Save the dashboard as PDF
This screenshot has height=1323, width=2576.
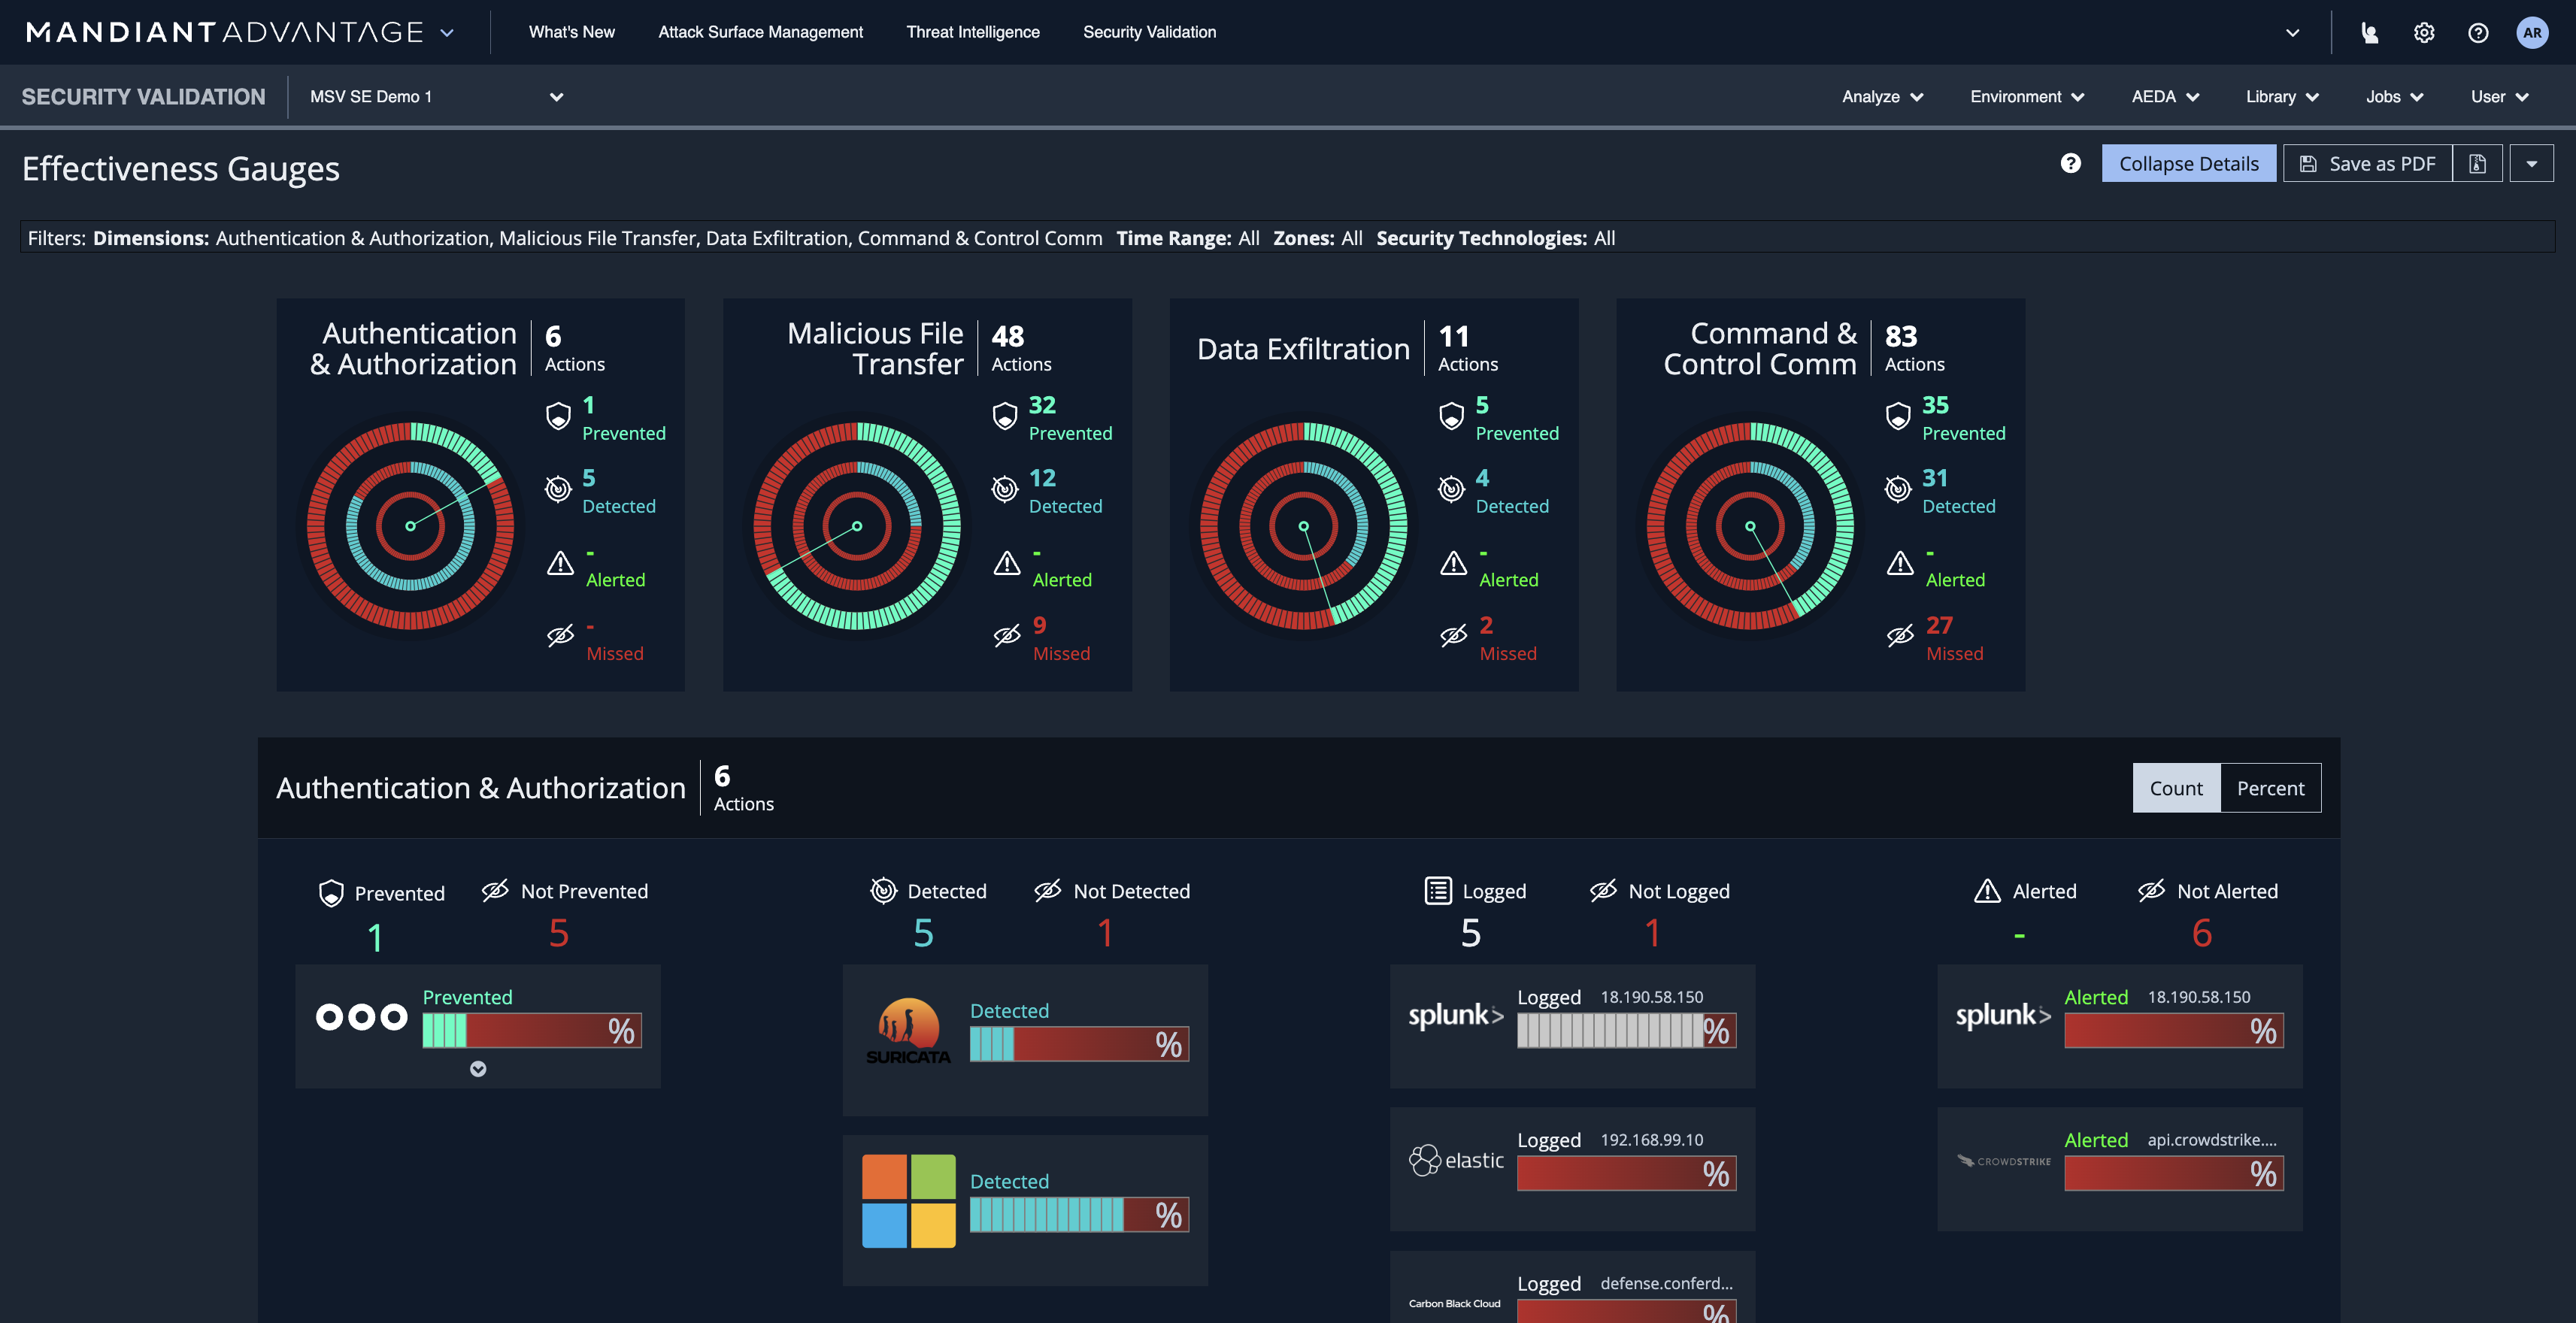[x=2367, y=162]
